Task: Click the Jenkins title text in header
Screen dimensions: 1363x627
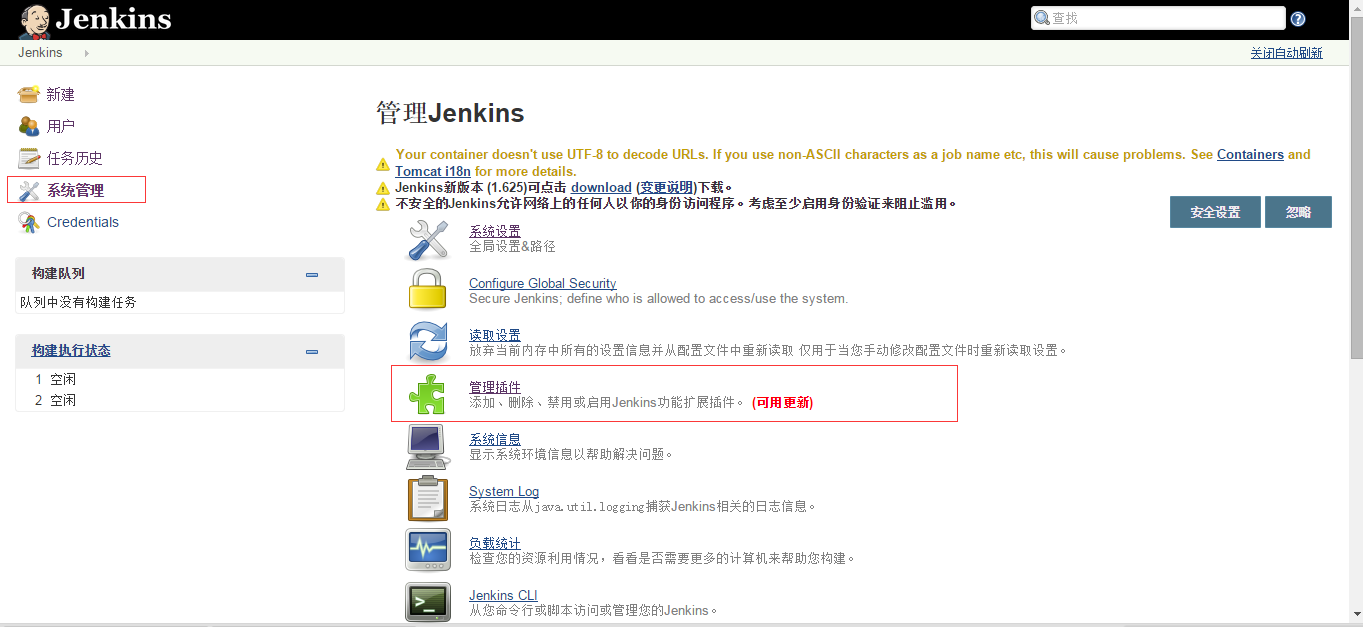Action: (x=114, y=19)
